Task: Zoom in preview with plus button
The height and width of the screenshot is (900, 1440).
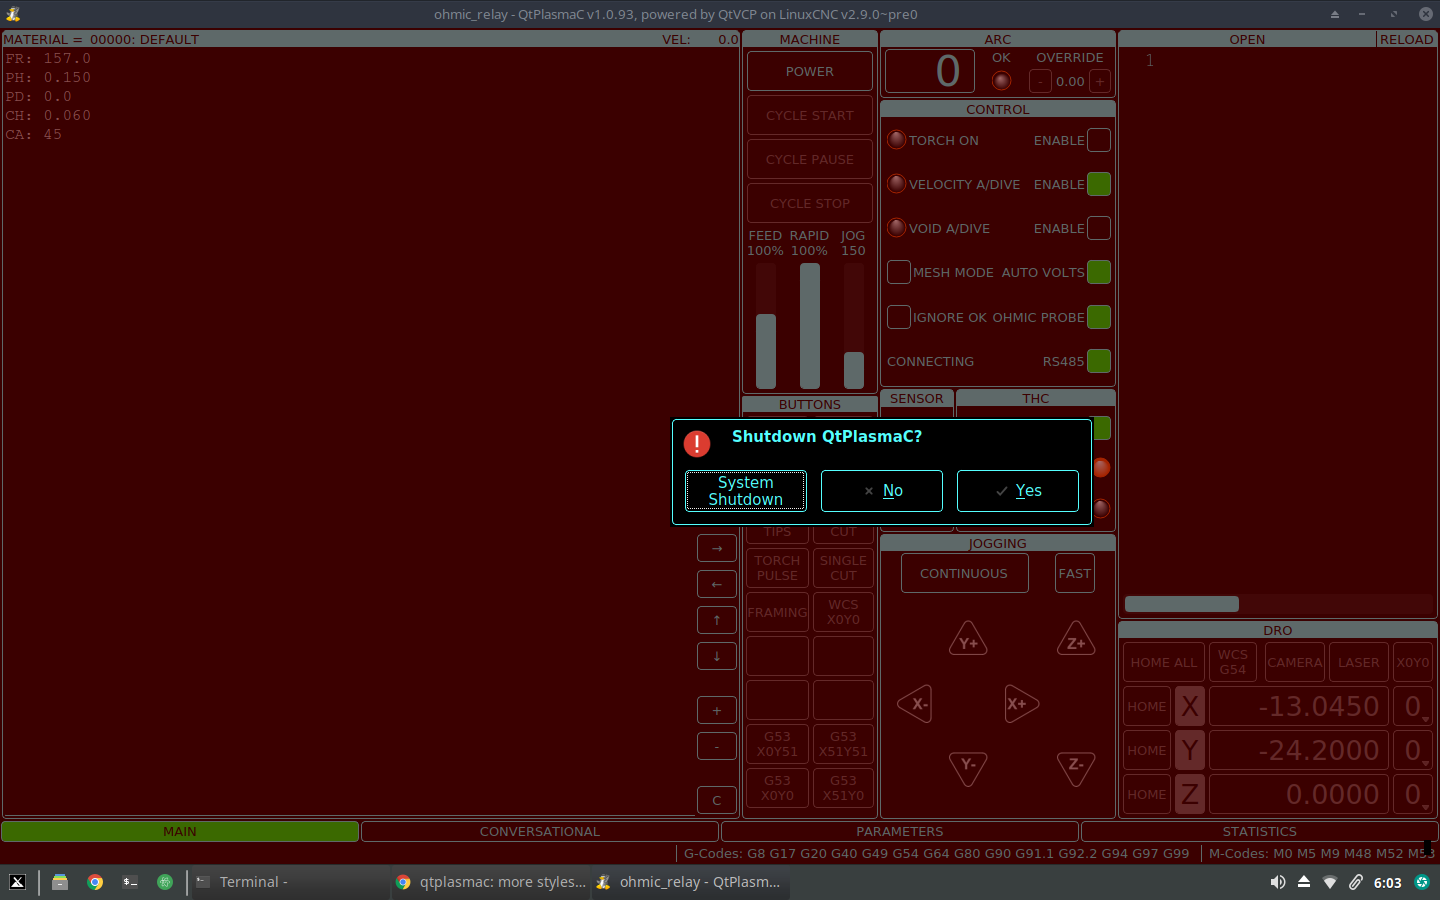Action: (x=717, y=710)
